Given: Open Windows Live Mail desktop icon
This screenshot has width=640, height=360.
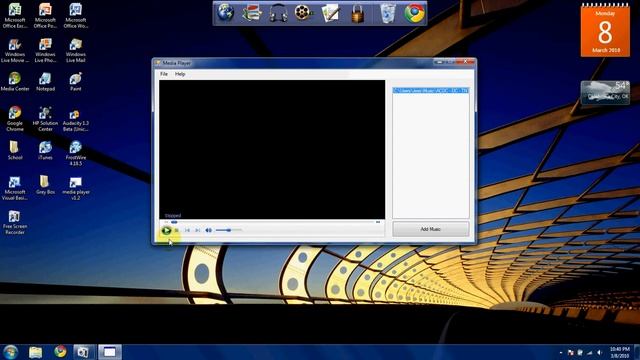Looking at the screenshot, I should click(76, 50).
